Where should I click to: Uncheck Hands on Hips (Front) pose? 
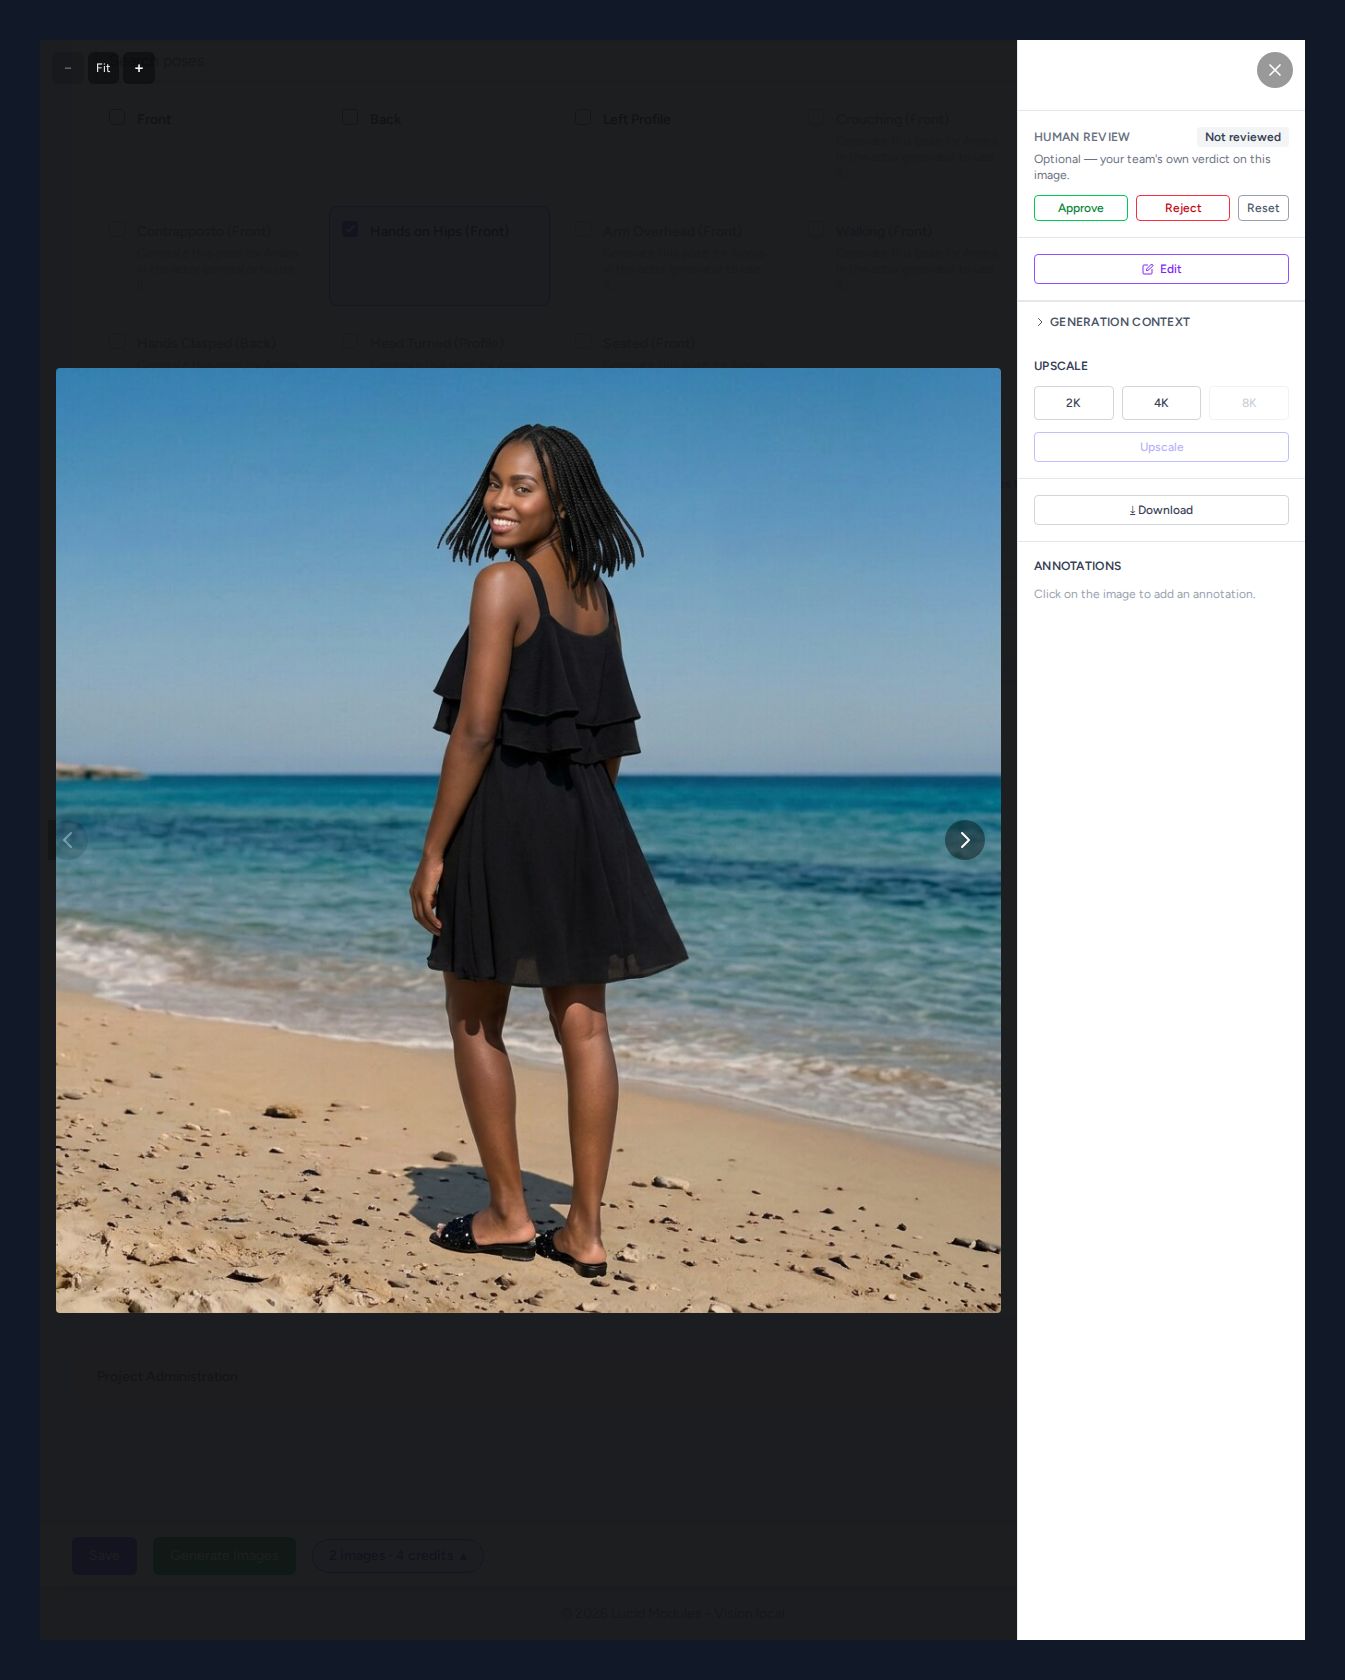click(350, 229)
